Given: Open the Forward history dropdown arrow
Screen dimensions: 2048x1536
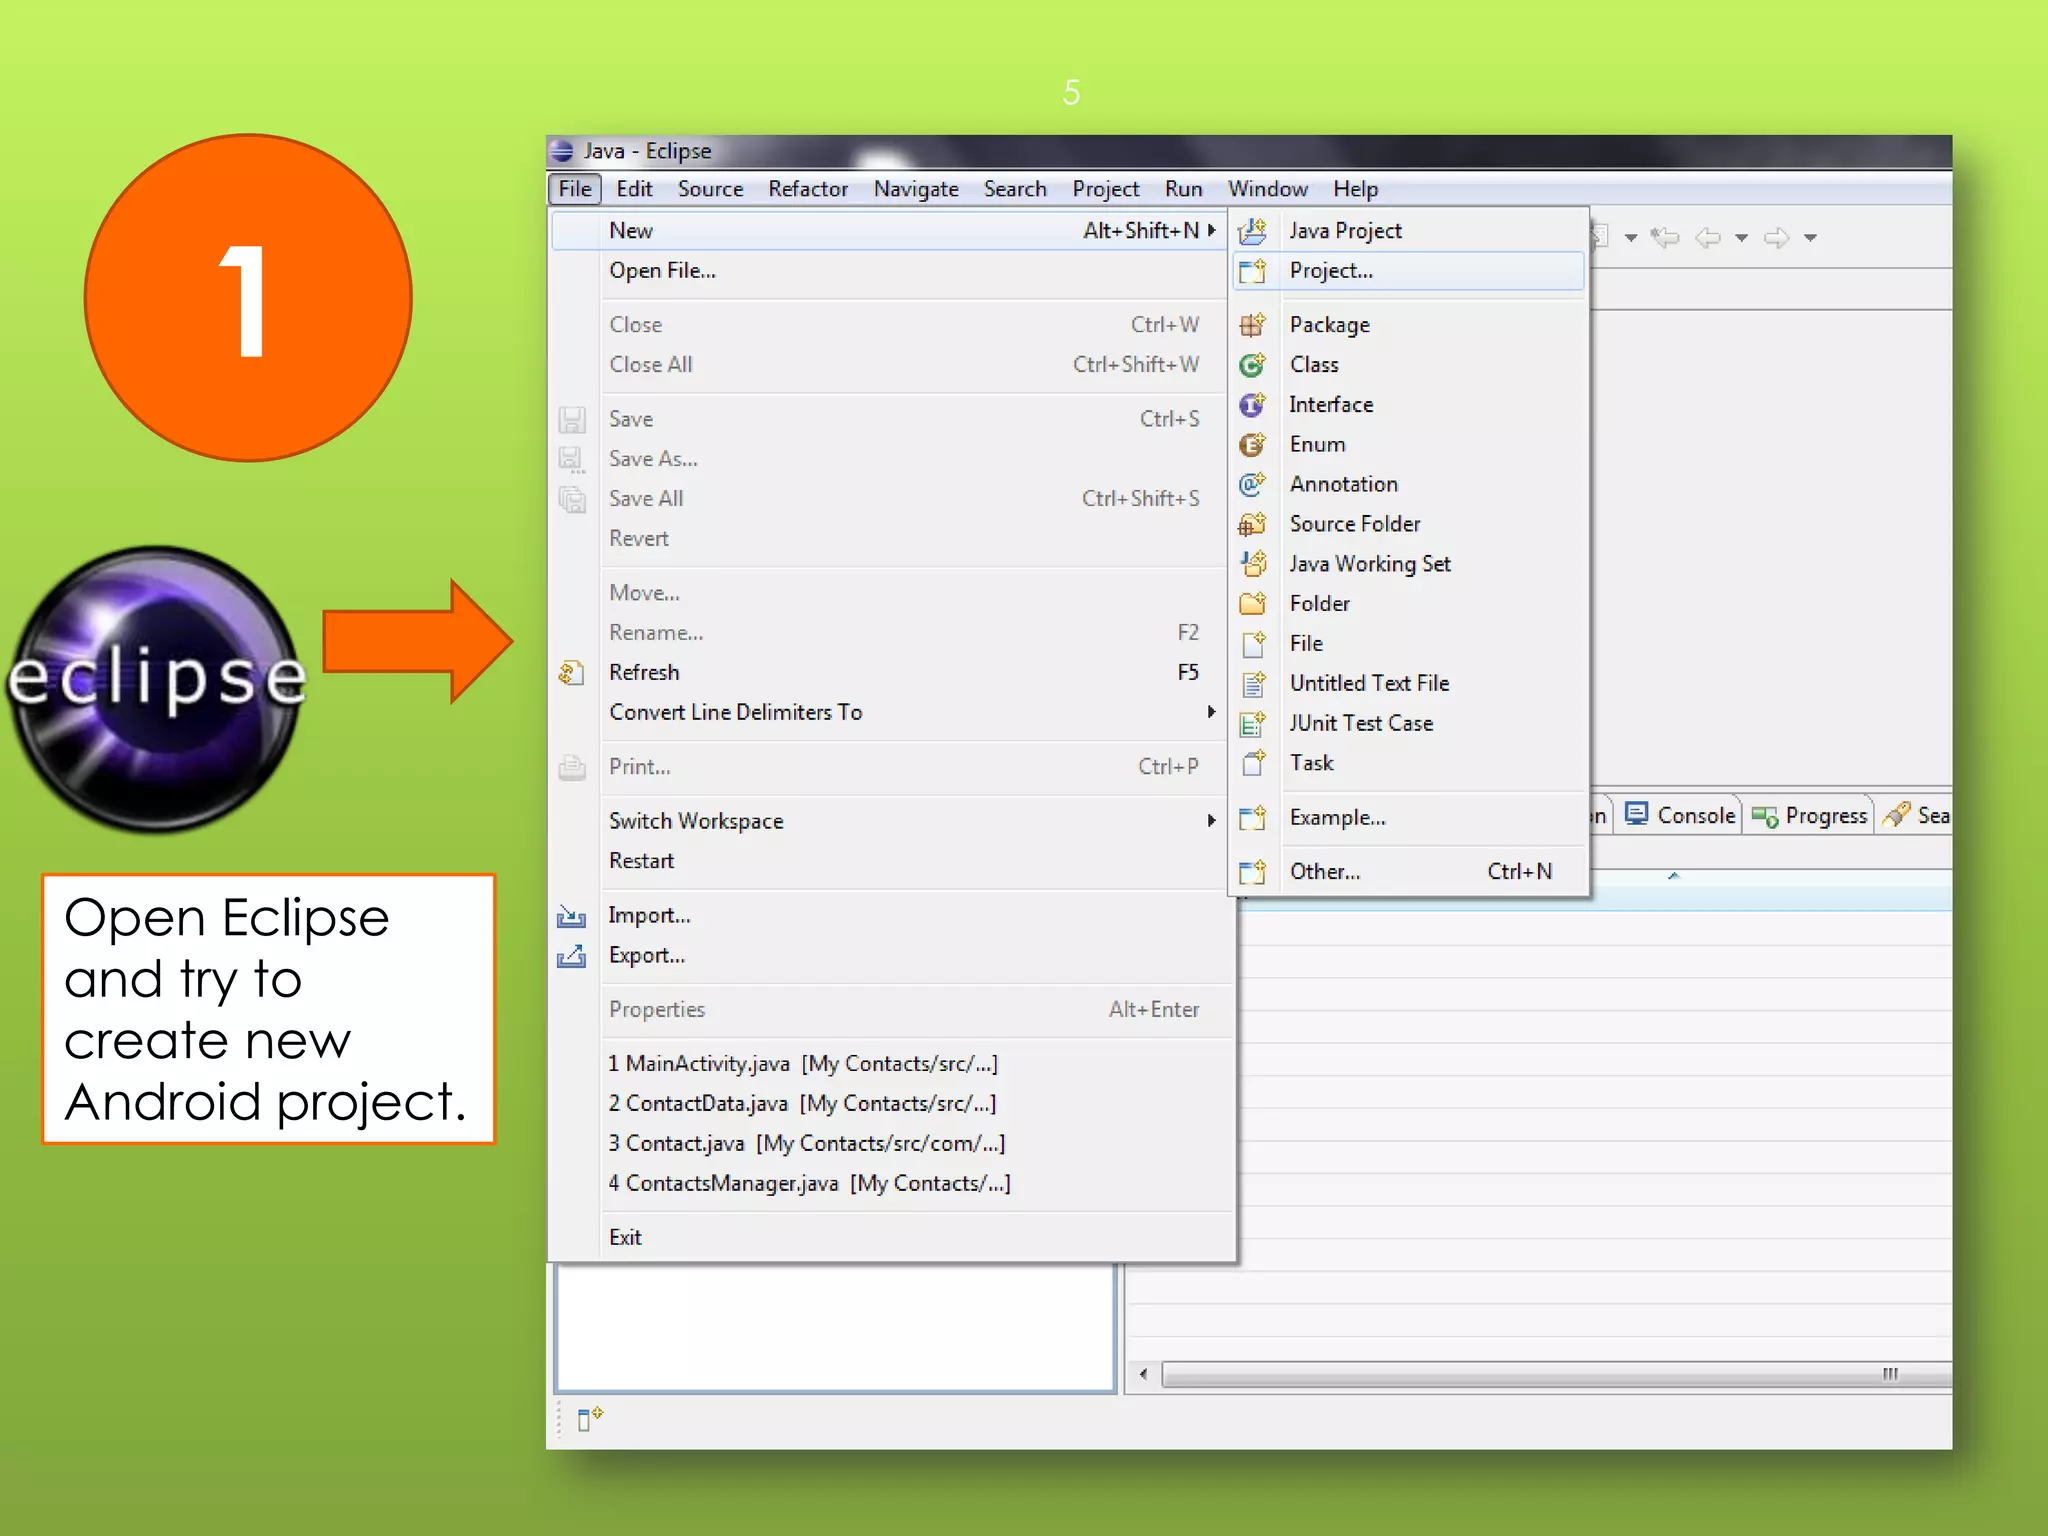Looking at the screenshot, I should pyautogui.click(x=1810, y=238).
